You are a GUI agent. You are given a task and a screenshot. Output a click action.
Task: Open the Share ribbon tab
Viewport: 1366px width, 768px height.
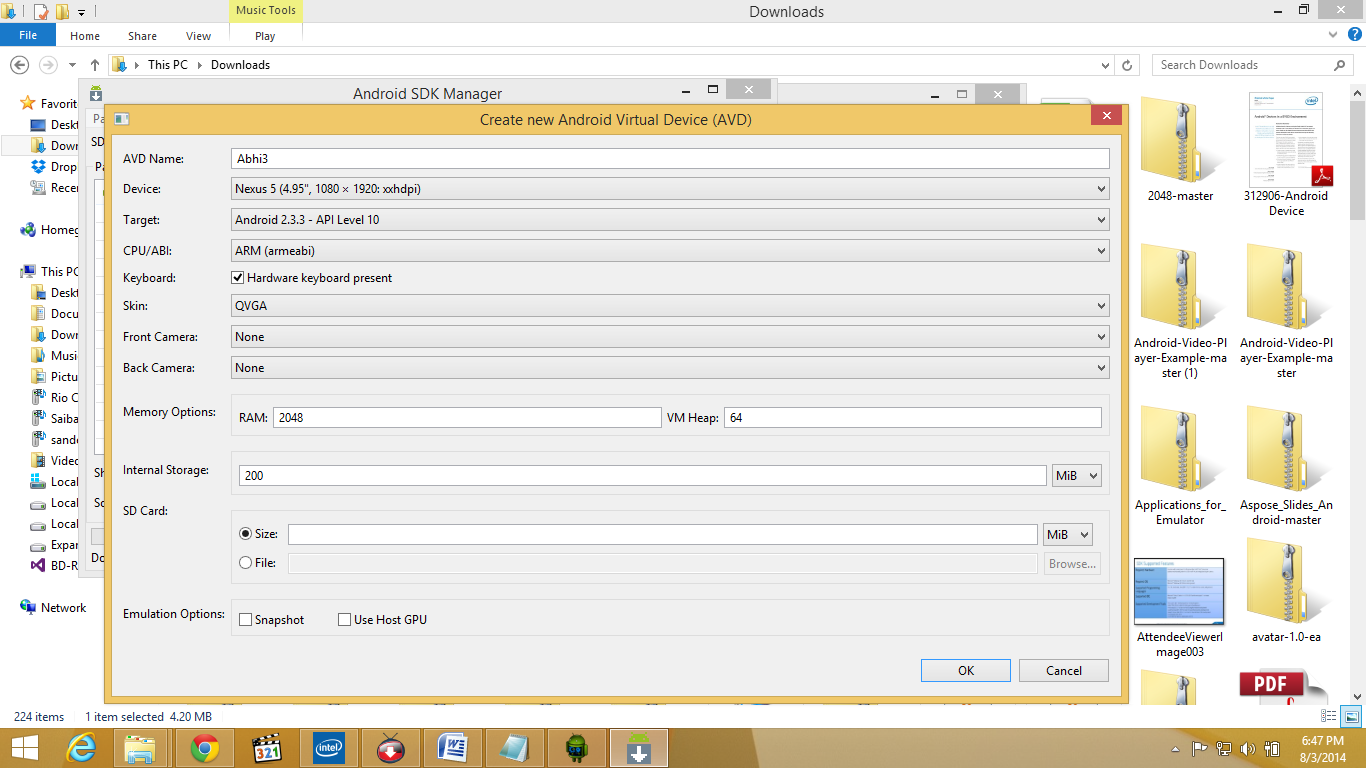coord(142,36)
